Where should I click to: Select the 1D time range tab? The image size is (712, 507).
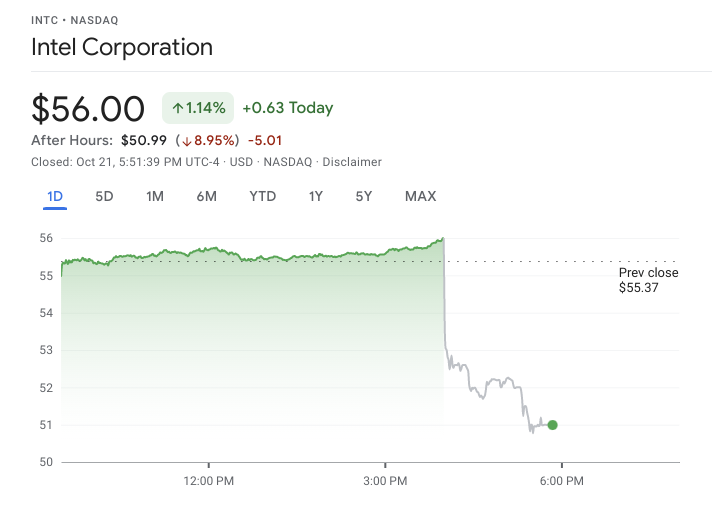(55, 197)
